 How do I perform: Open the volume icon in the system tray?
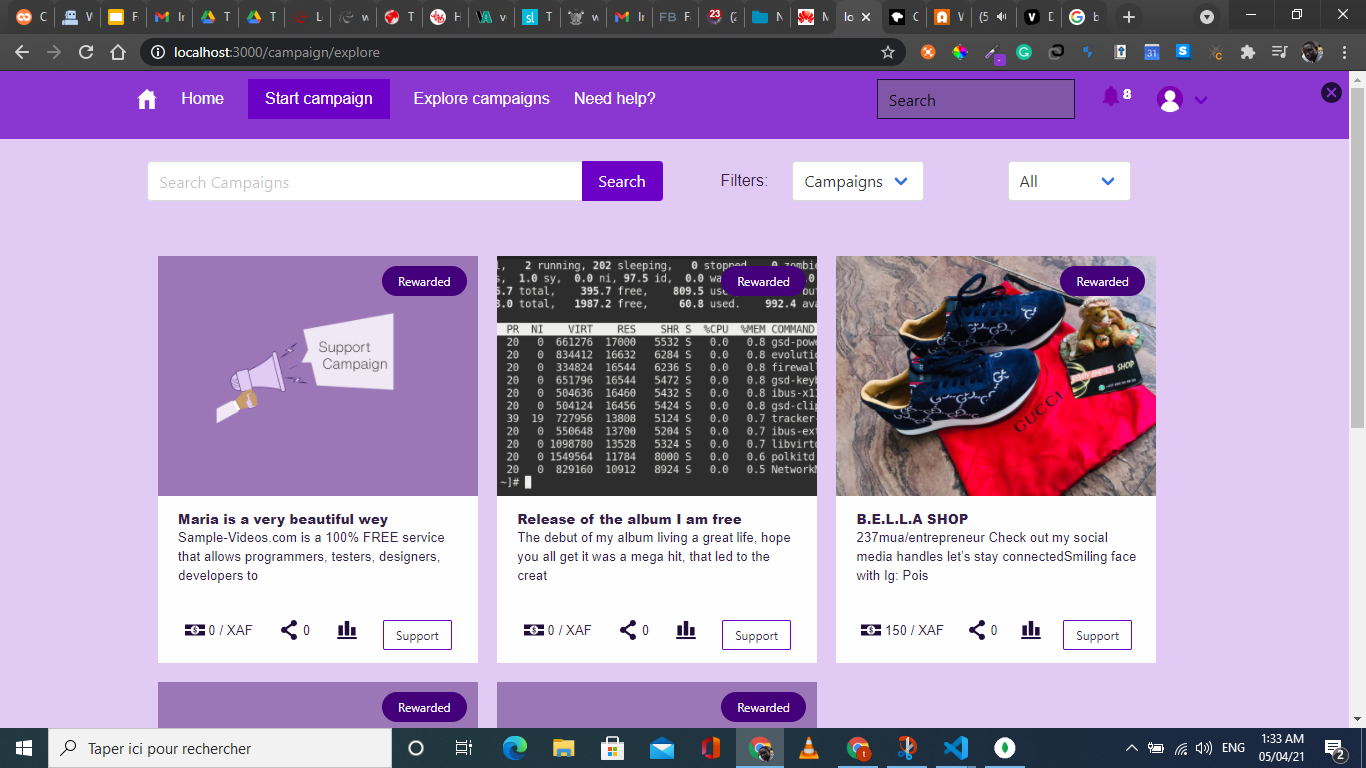point(1204,748)
